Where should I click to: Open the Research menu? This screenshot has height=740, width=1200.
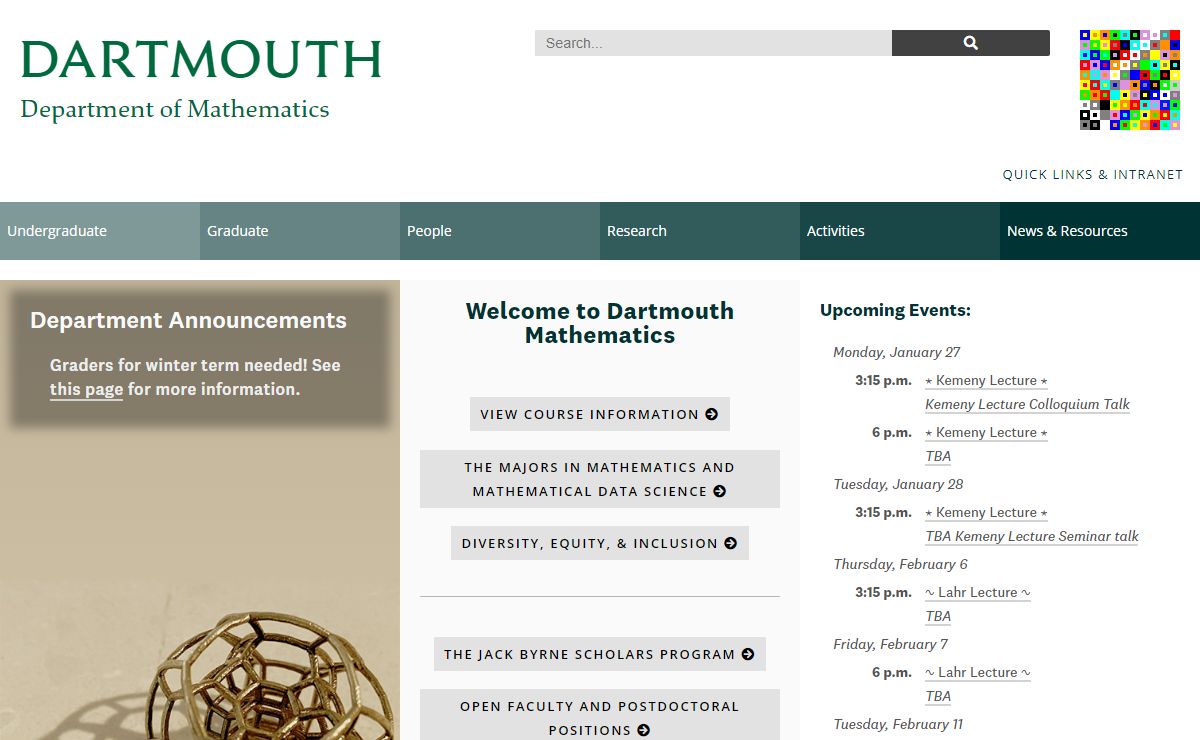(x=700, y=231)
